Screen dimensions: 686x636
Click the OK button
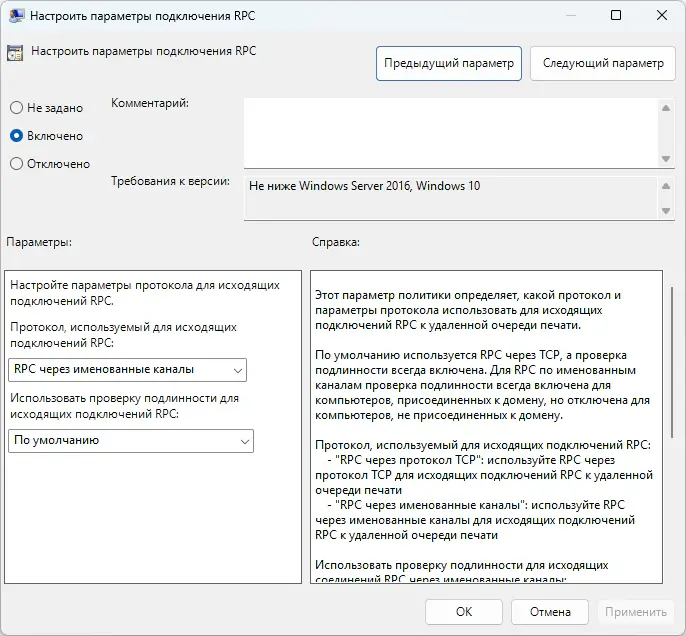point(464,612)
